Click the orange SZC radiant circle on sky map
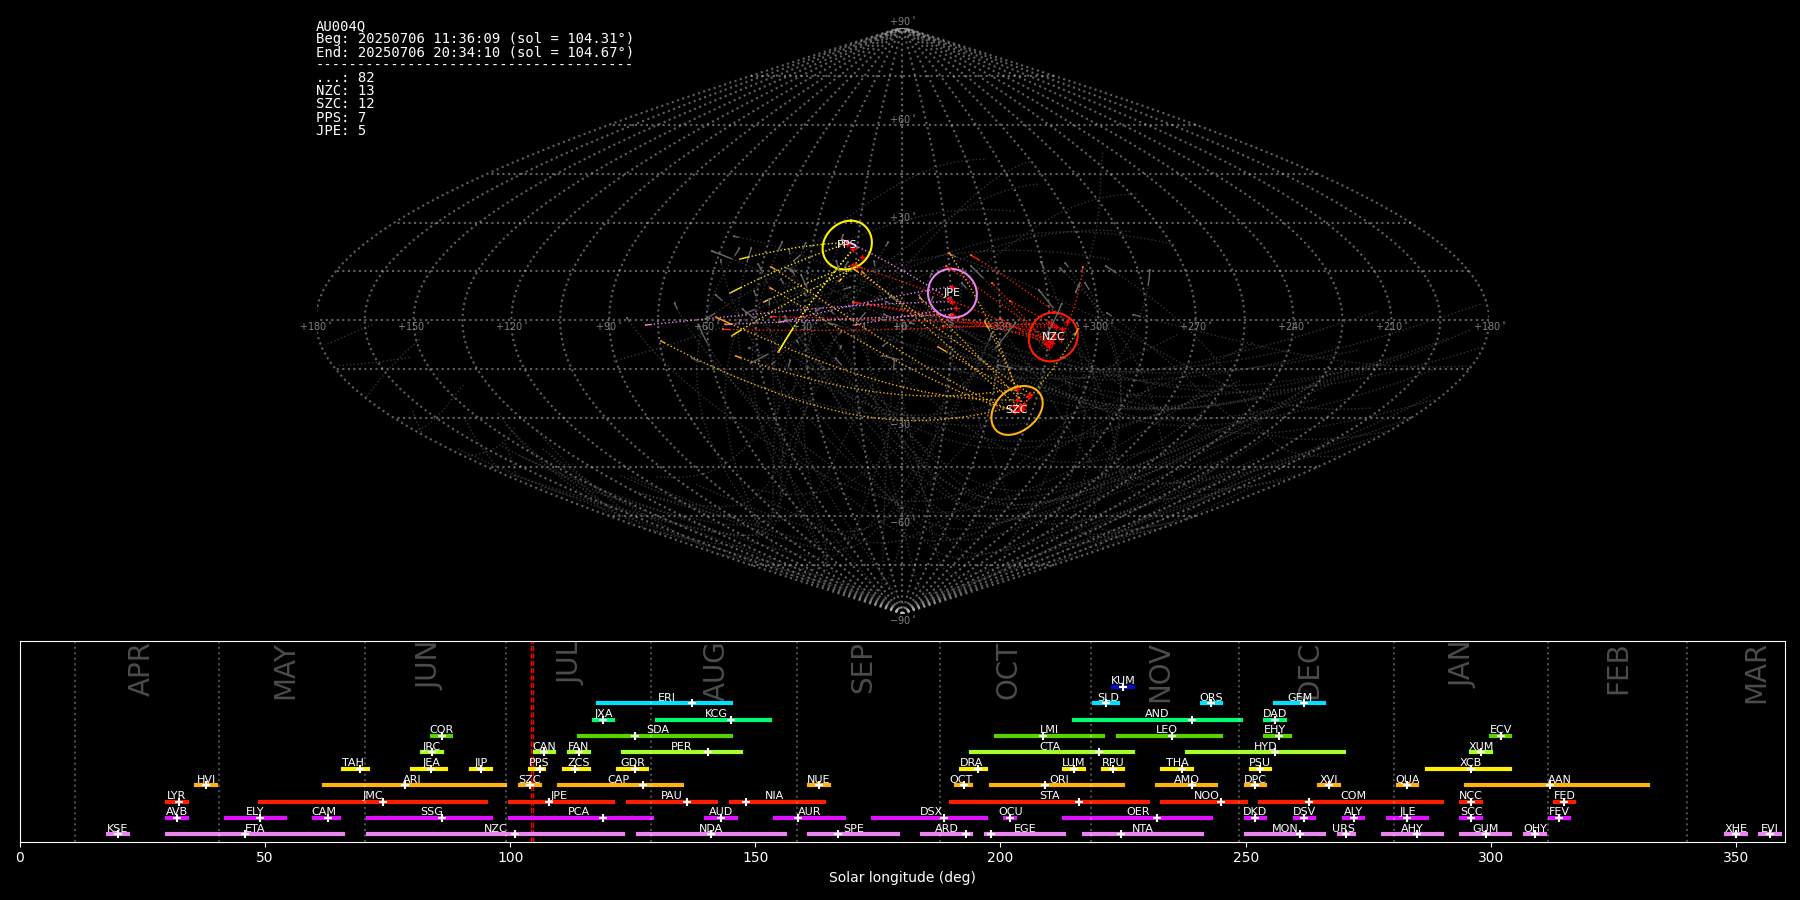Screen dimensions: 1800x900 coord(1017,410)
